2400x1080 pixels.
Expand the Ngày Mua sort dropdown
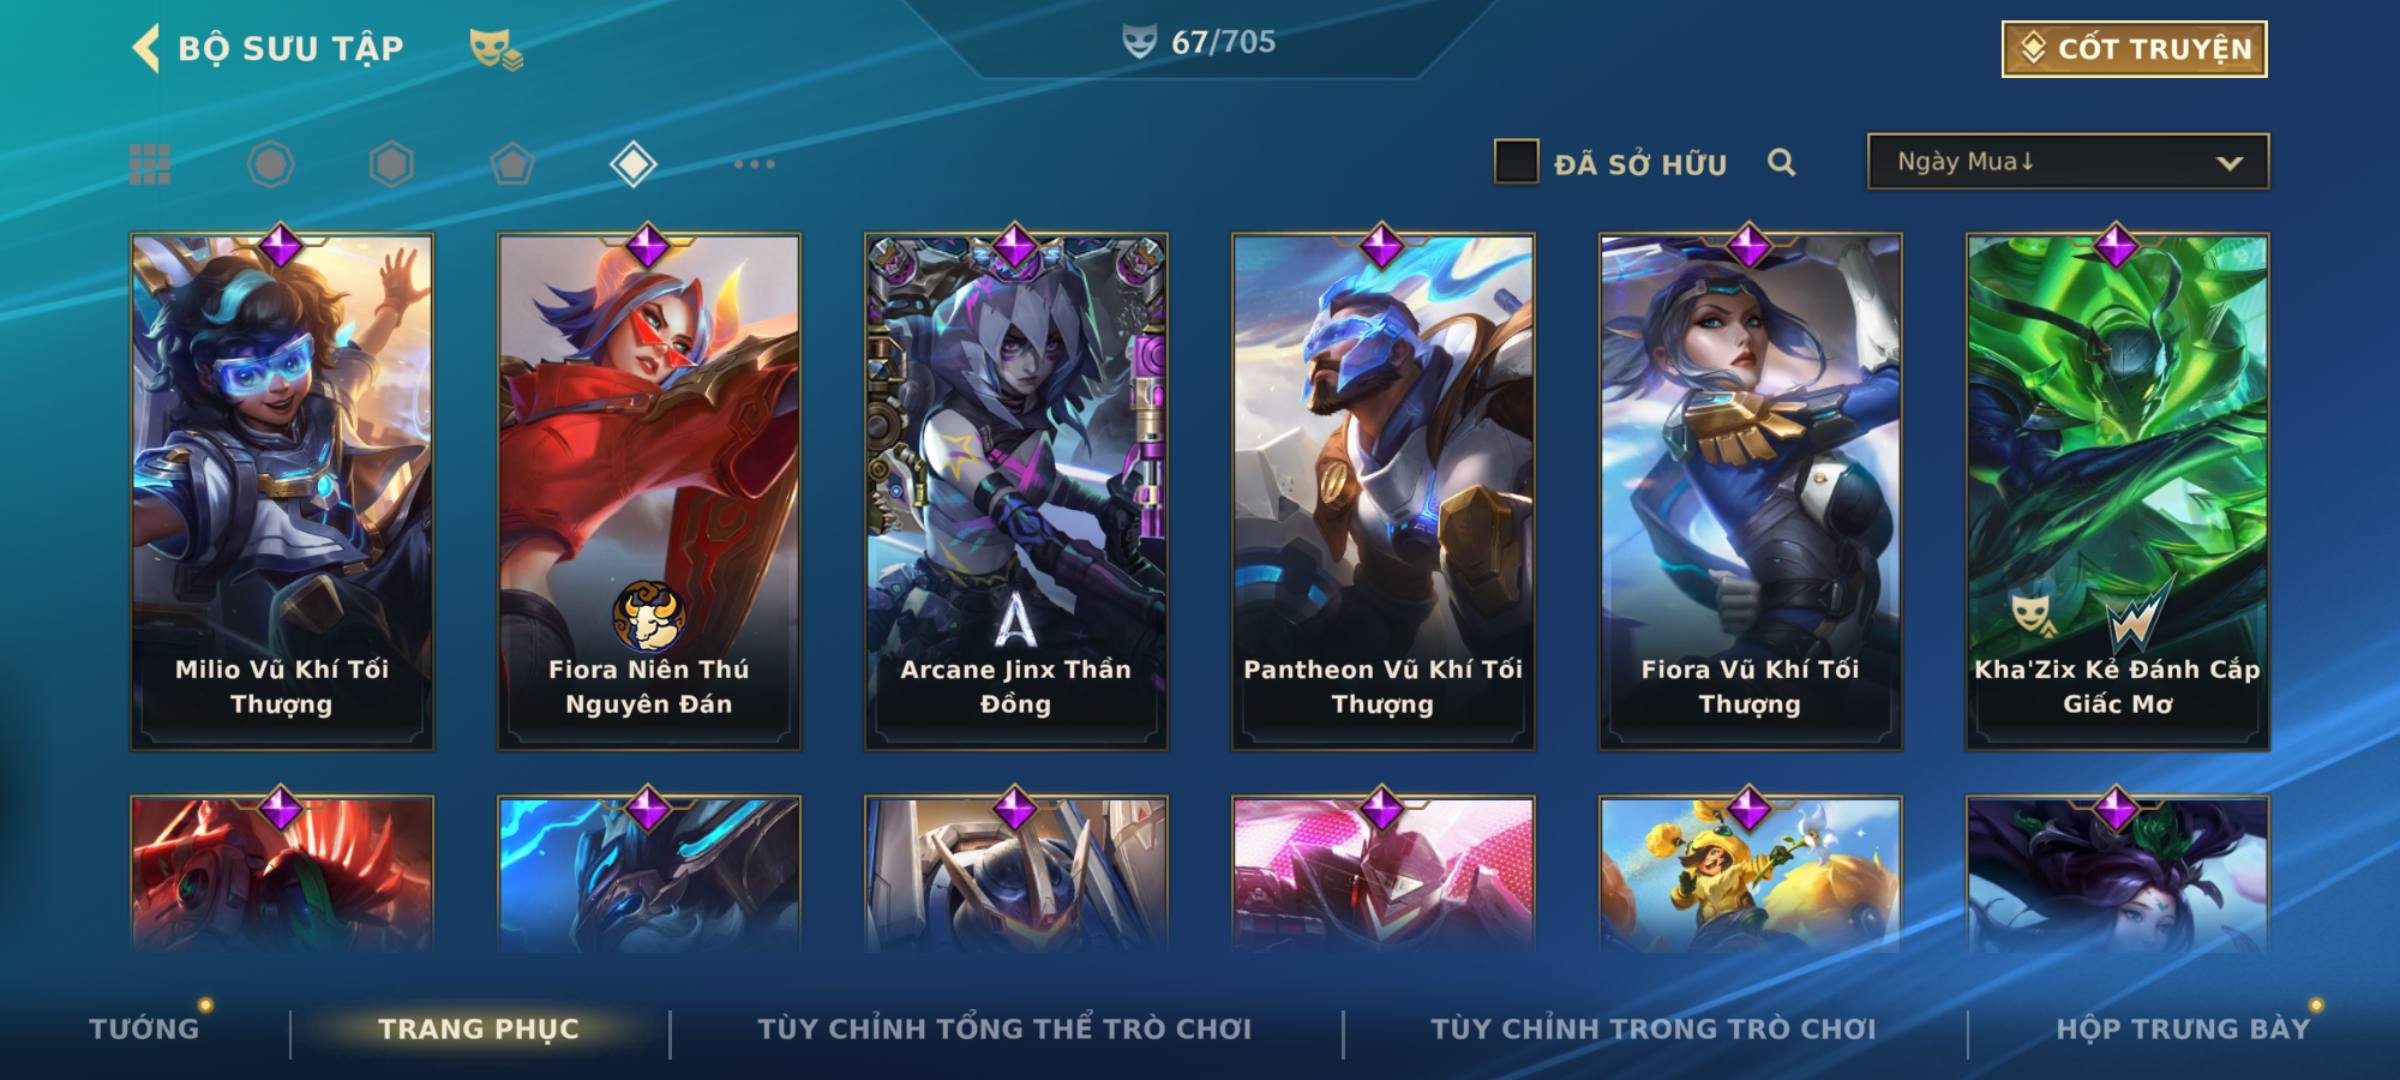[x=2068, y=161]
